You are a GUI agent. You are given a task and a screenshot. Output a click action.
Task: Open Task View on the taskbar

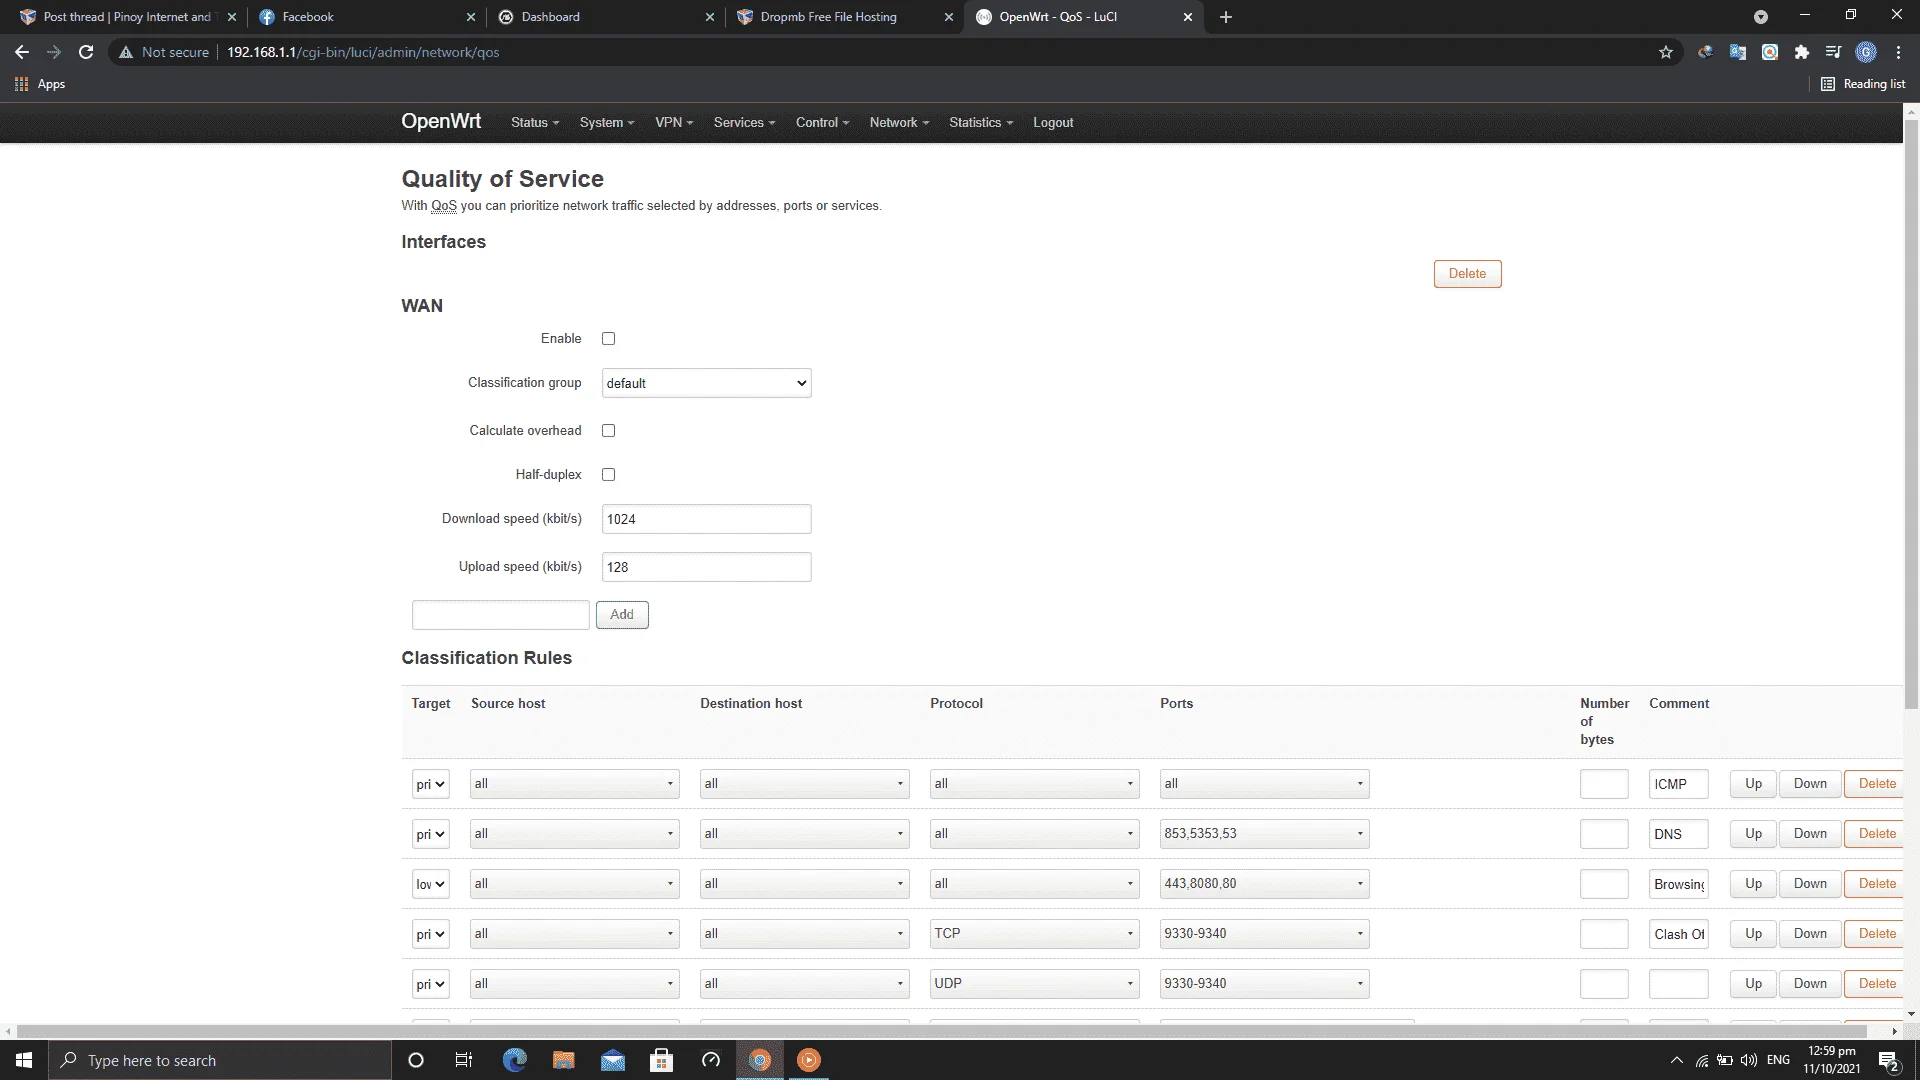point(464,1060)
